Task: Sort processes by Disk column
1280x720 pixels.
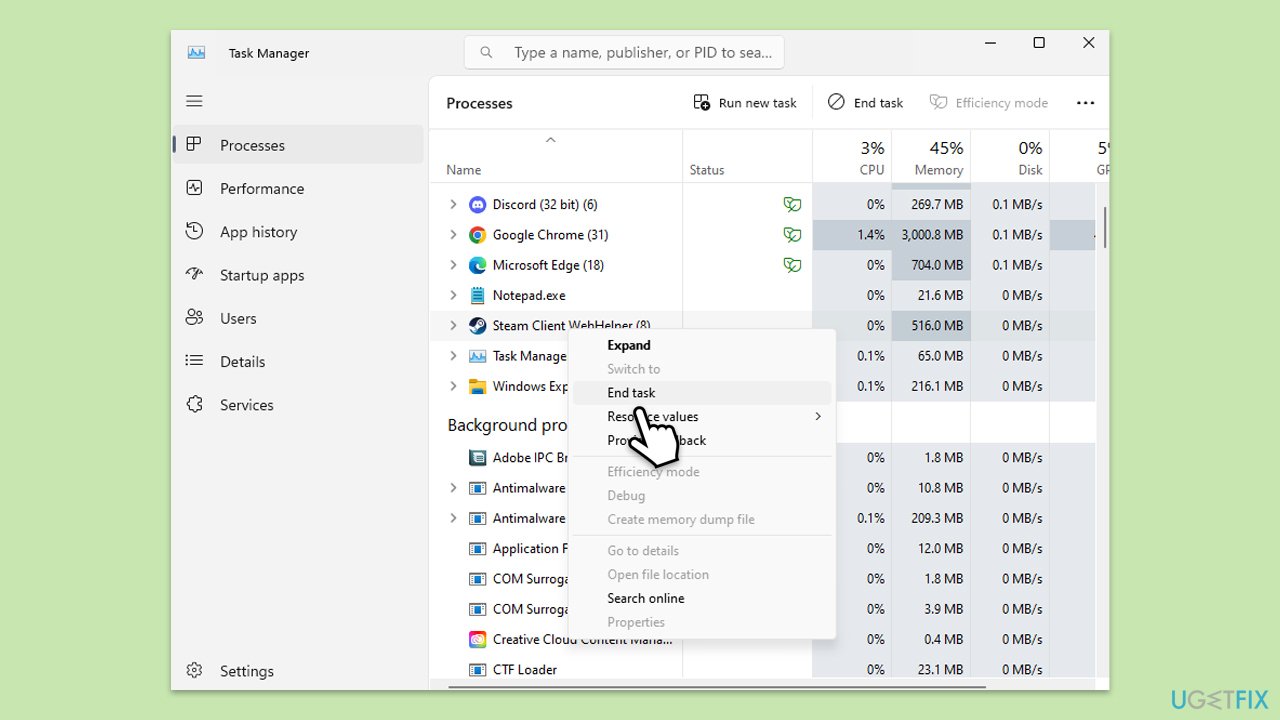Action: [x=1010, y=156]
